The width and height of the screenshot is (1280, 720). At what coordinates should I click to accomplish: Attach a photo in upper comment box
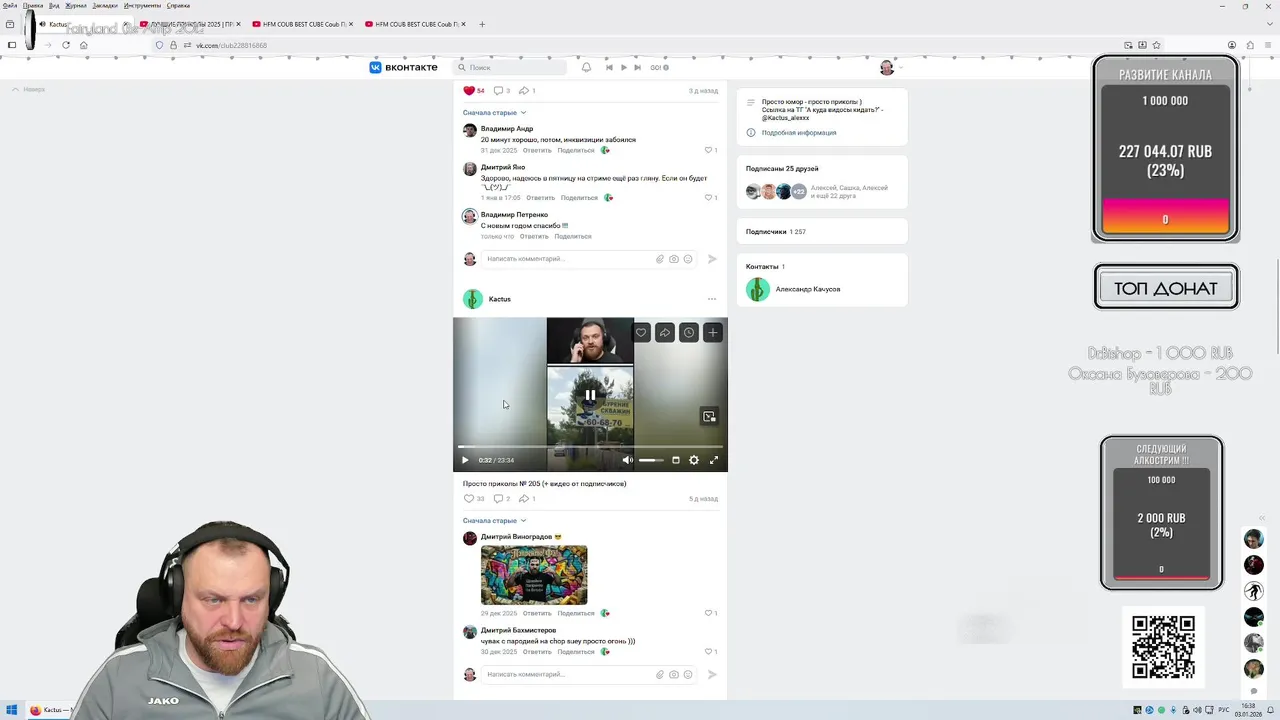click(674, 259)
